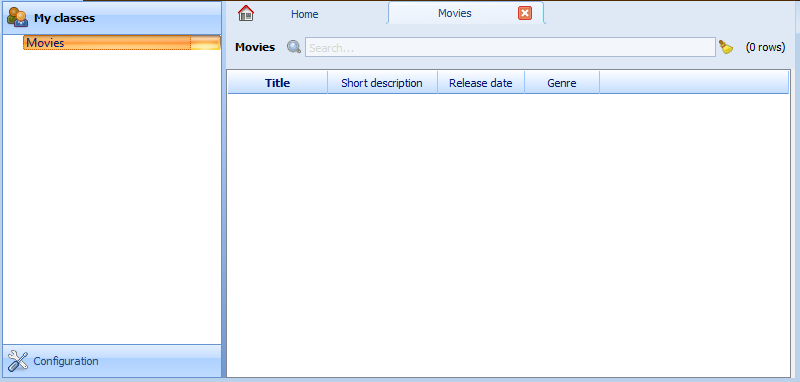Screen dimensions: 800x382
Task: Click the magnifying glass search icon
Action: pyautogui.click(x=294, y=47)
